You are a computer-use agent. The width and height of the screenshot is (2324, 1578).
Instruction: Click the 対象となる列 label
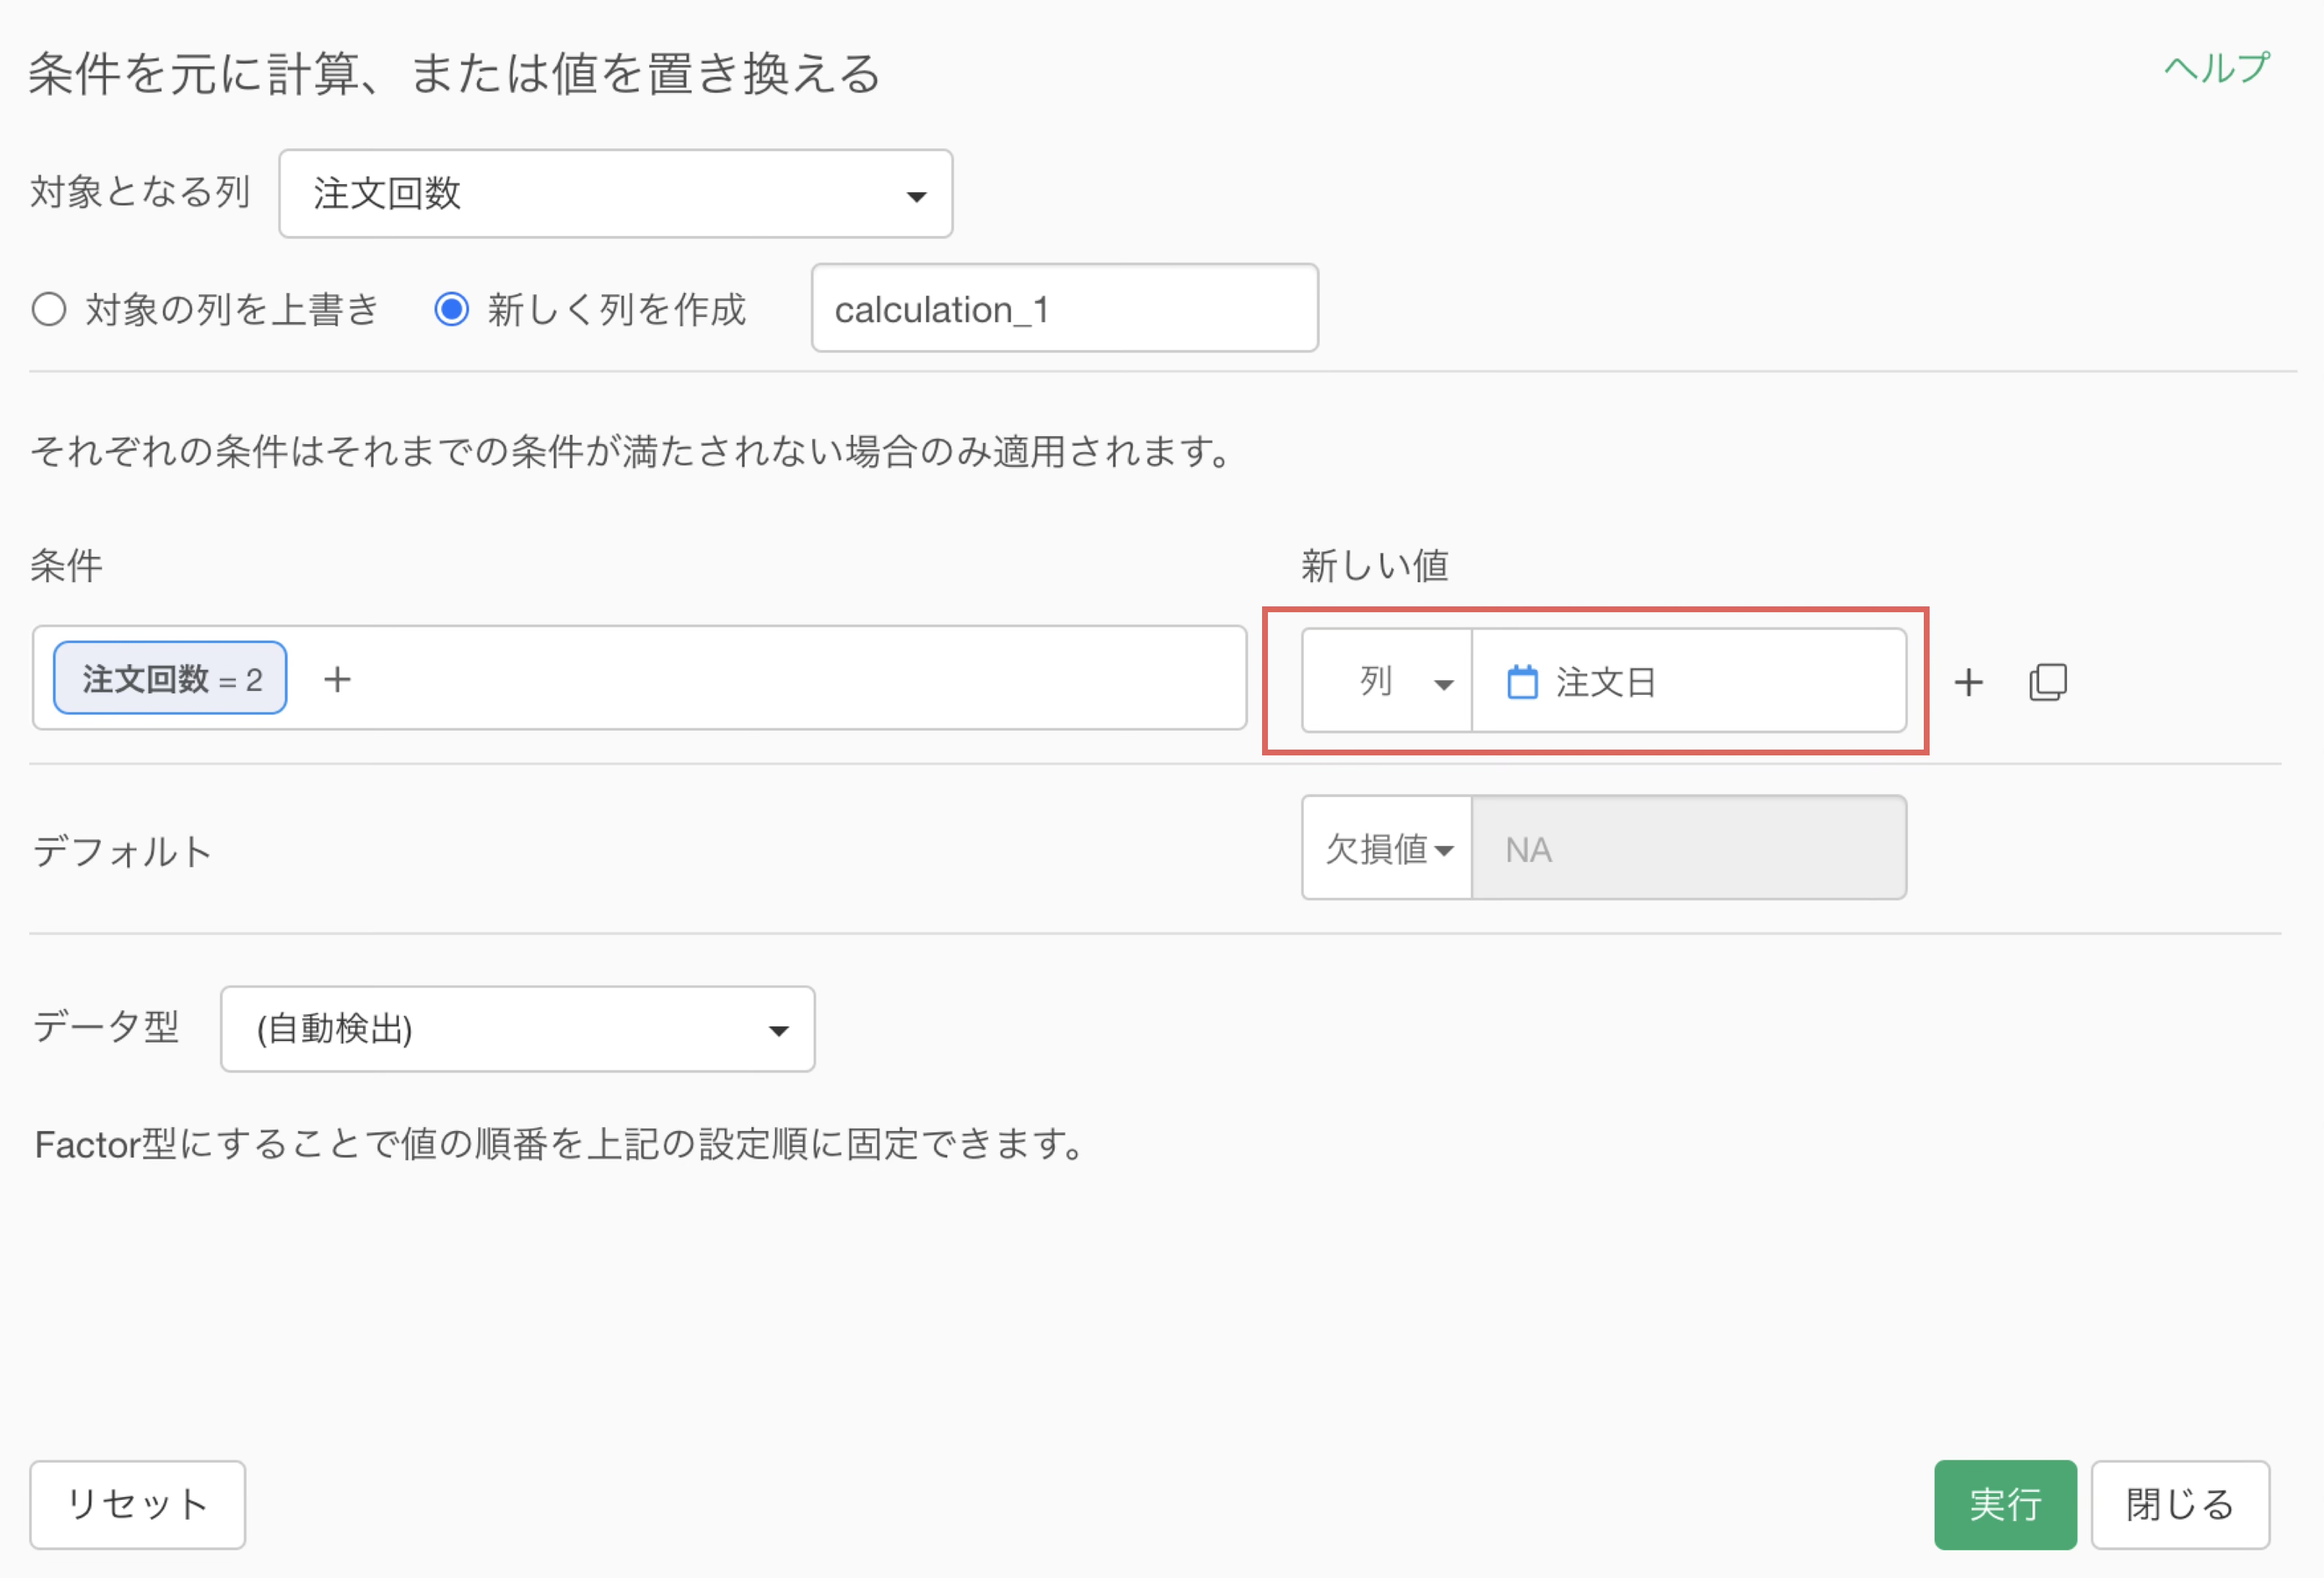[x=140, y=191]
